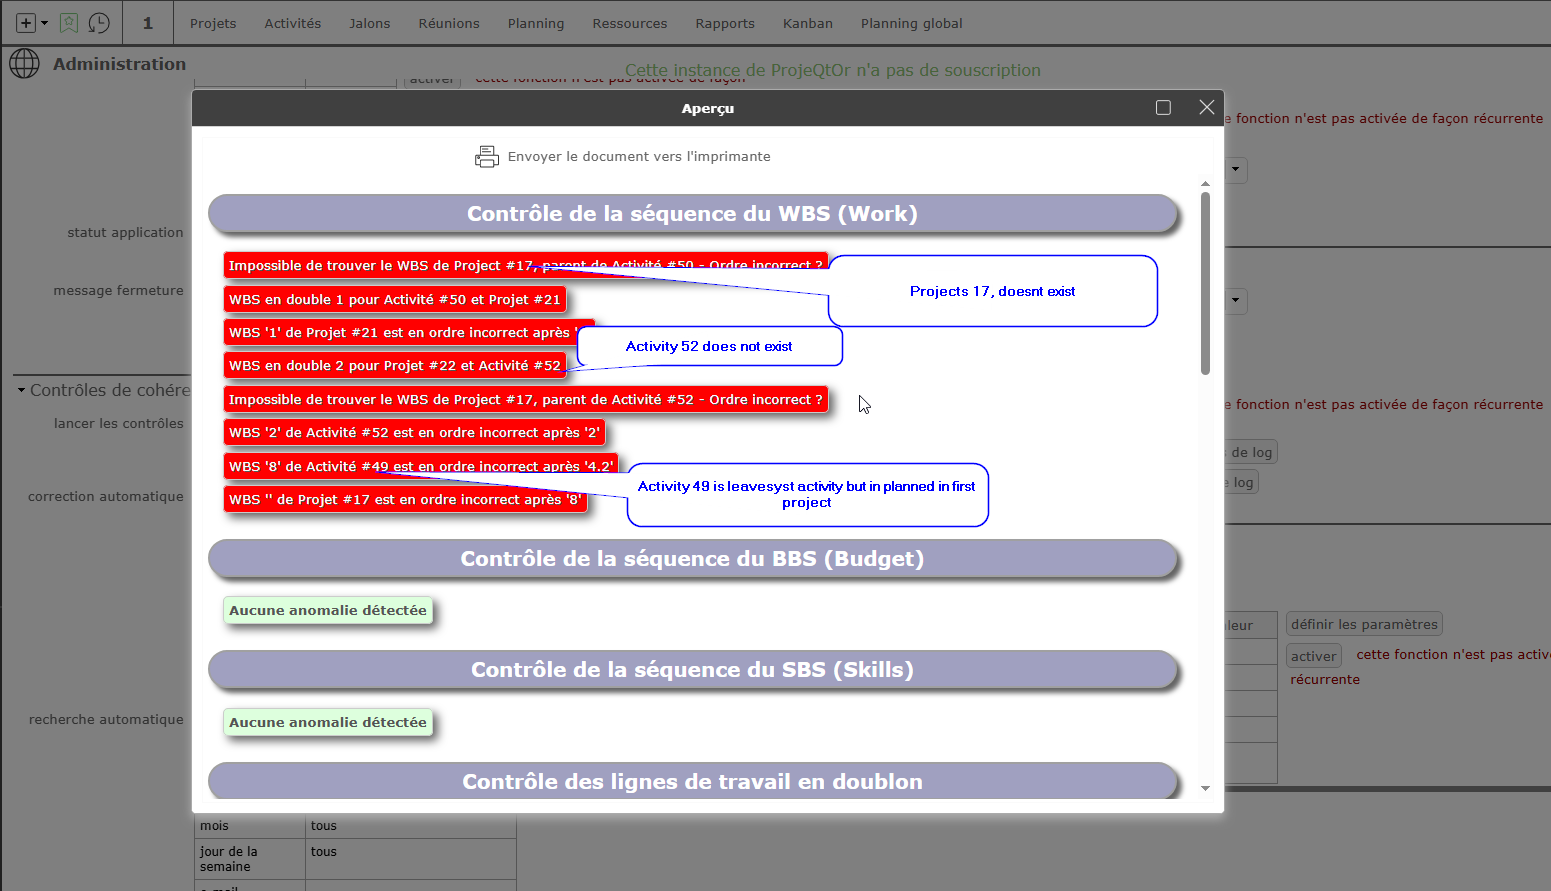Switch to the Kanban tab
Viewport: 1551px width, 891px height.
(808, 23)
